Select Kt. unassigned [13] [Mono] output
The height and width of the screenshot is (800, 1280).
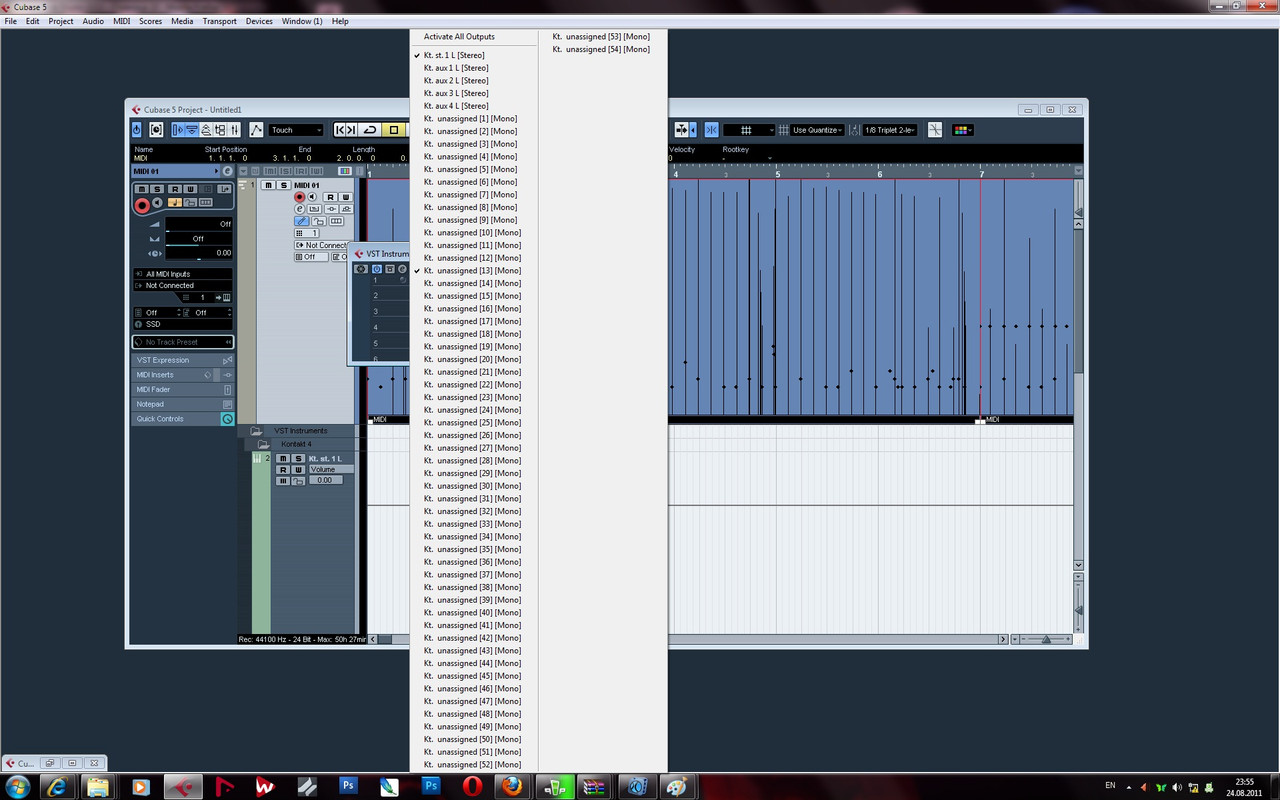pyautogui.click(x=474, y=271)
